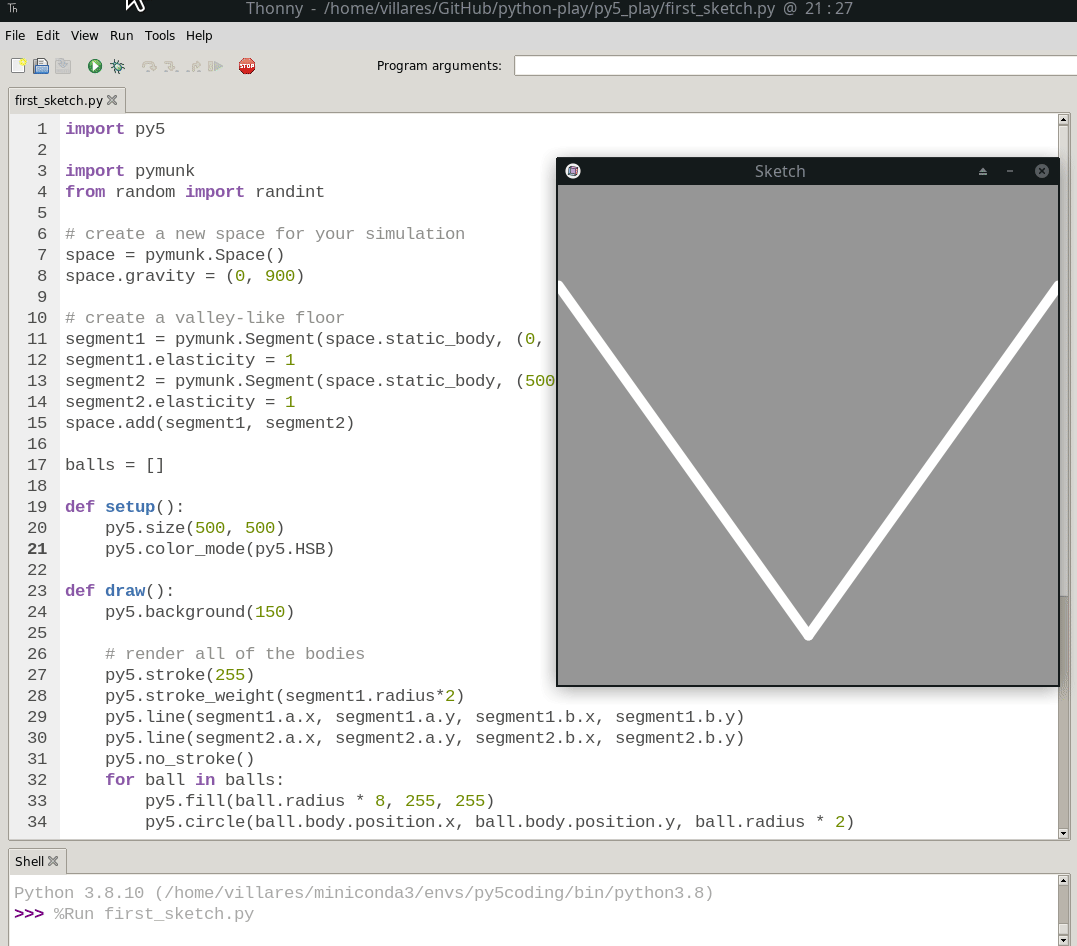Click the Sketch window app icon

[x=573, y=171]
